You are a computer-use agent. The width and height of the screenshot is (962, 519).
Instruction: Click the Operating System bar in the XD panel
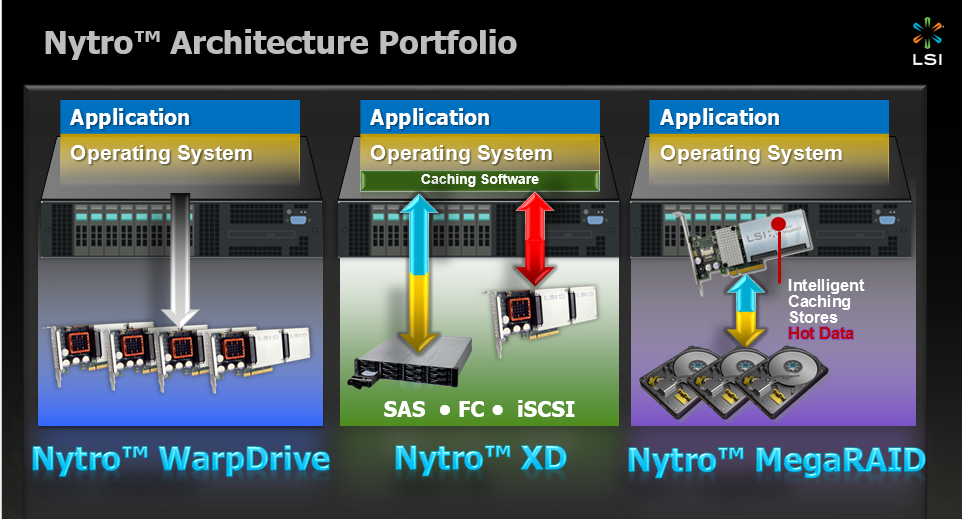pyautogui.click(x=480, y=153)
